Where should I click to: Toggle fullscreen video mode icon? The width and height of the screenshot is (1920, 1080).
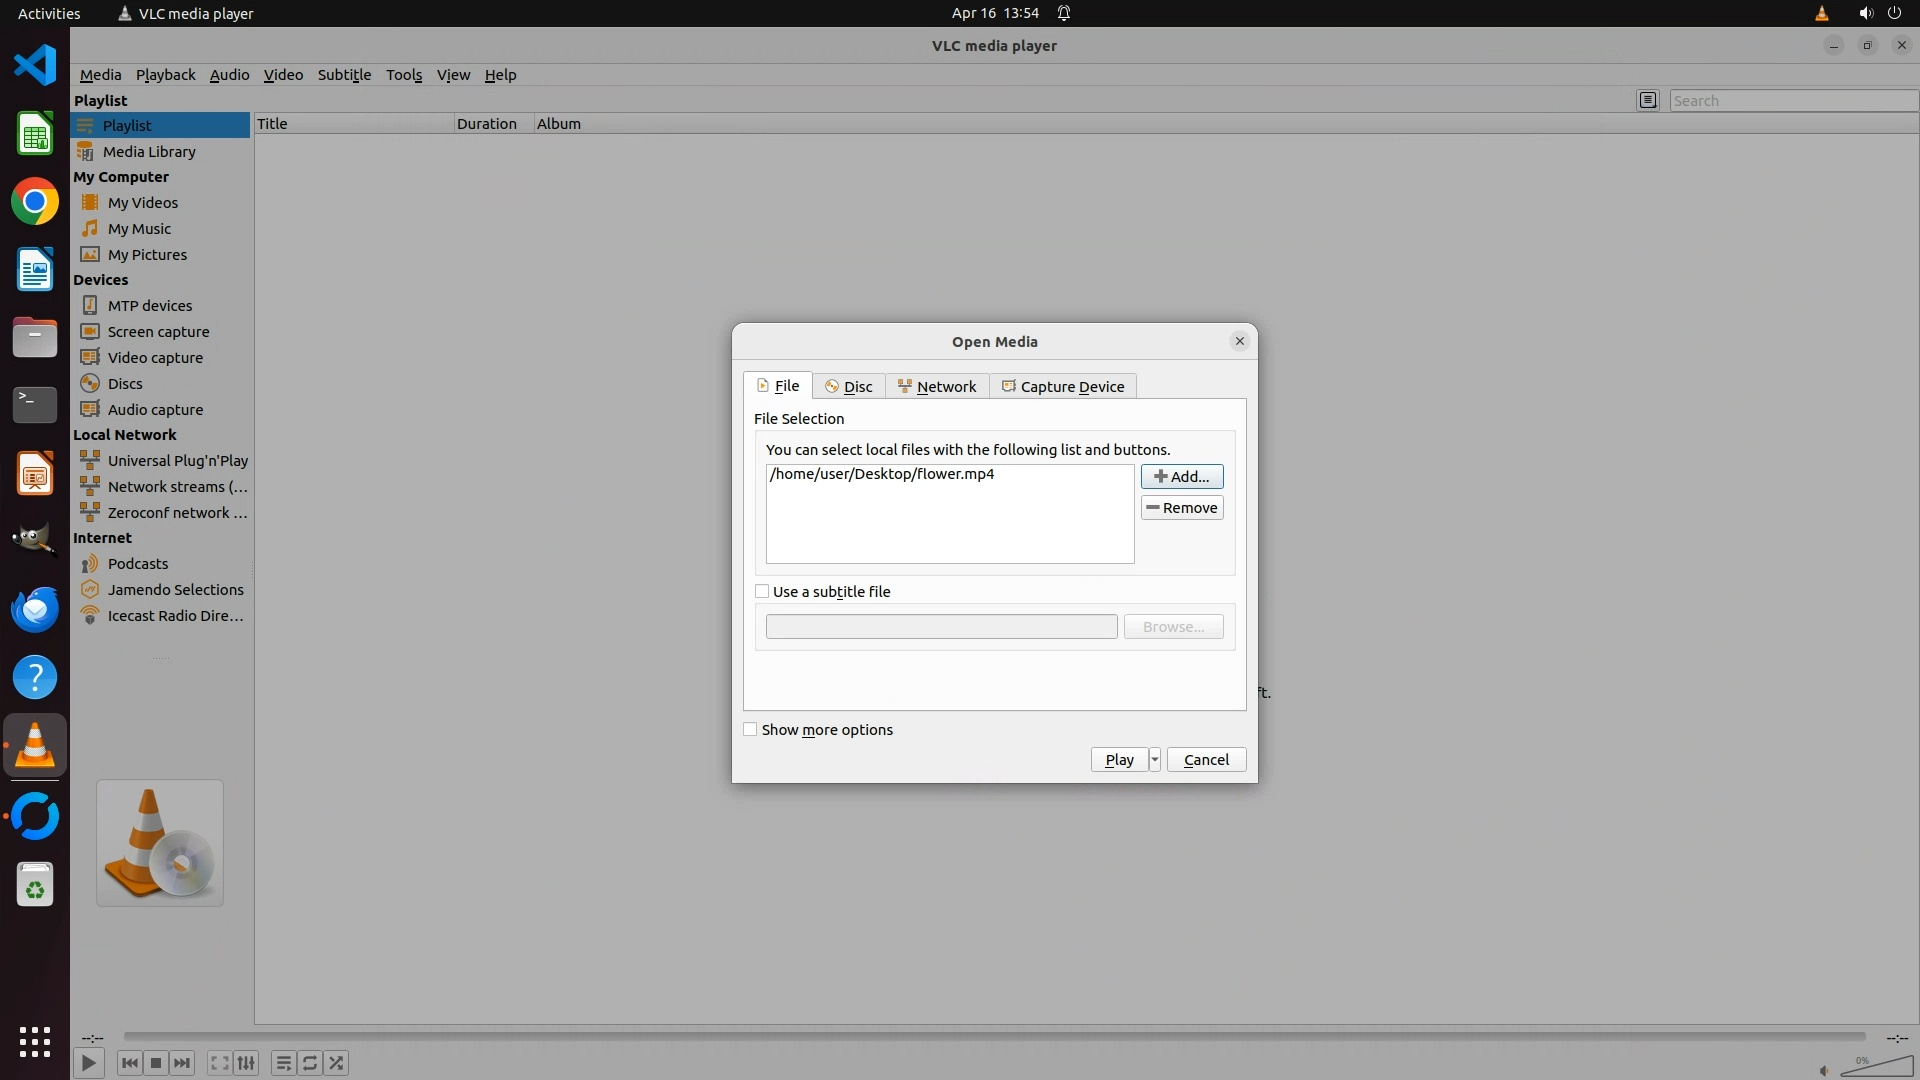click(x=219, y=1063)
